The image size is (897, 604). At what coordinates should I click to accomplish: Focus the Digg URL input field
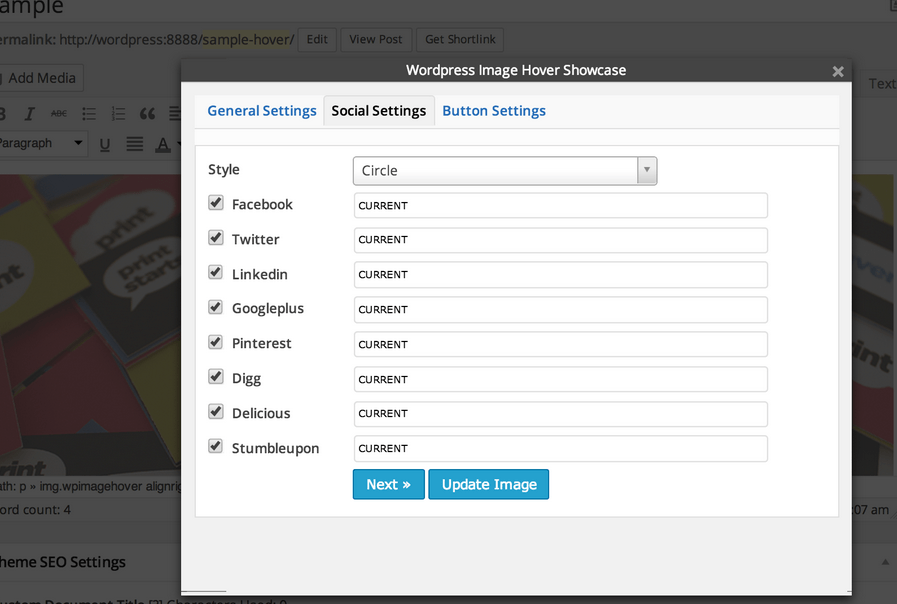pos(561,379)
